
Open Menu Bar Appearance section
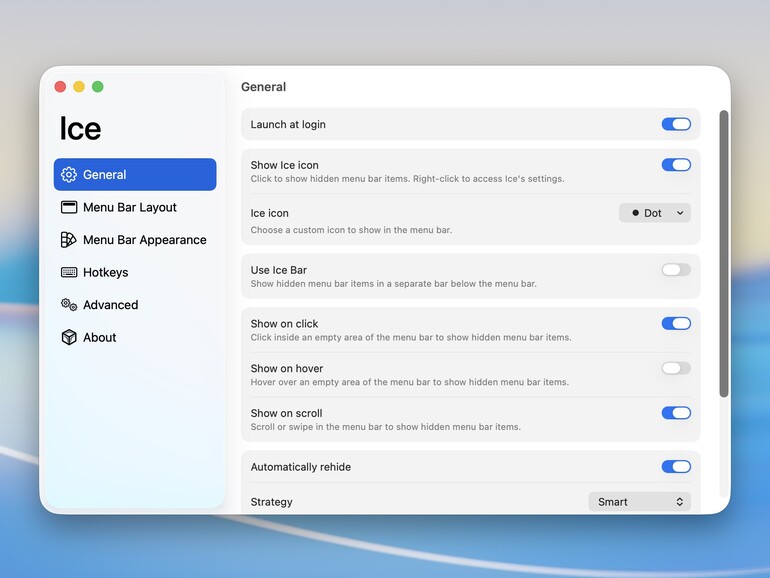pyautogui.click(x=135, y=240)
